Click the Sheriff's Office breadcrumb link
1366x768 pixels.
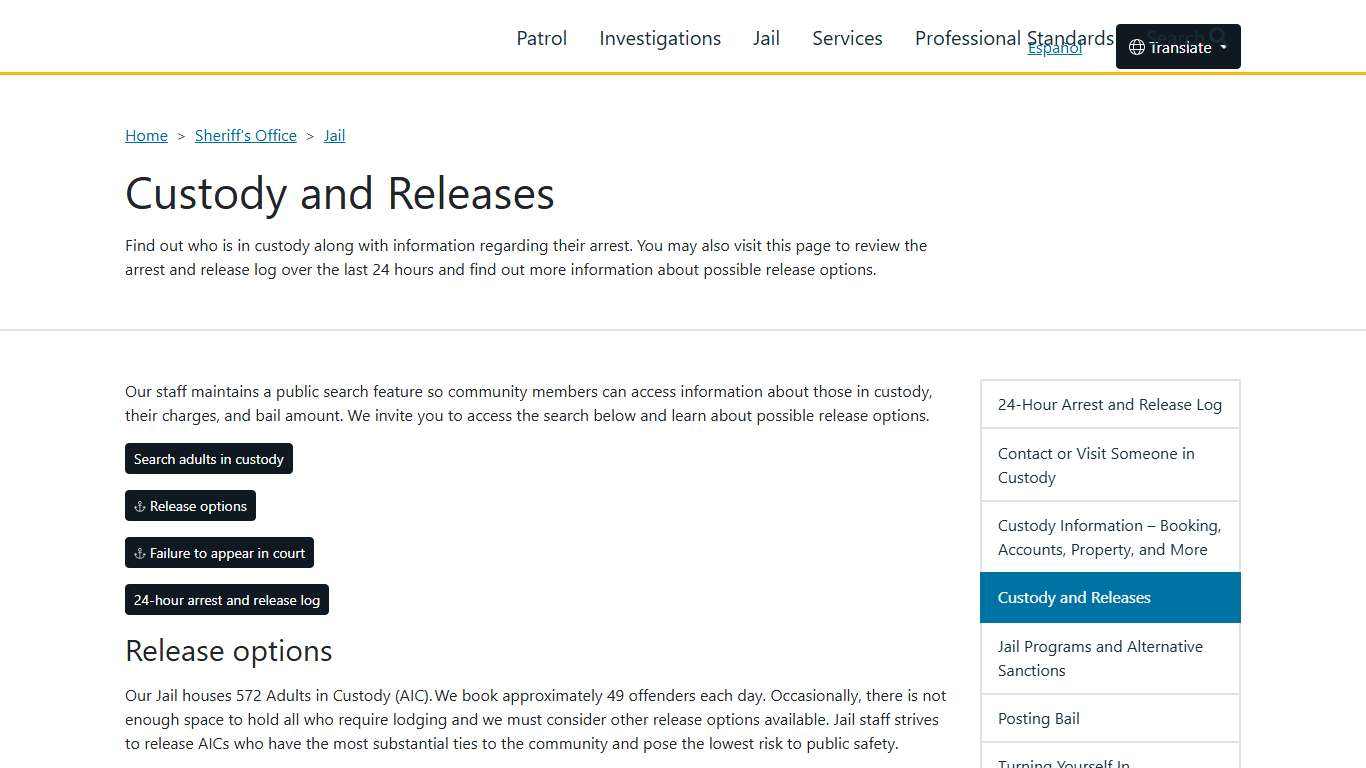click(245, 135)
